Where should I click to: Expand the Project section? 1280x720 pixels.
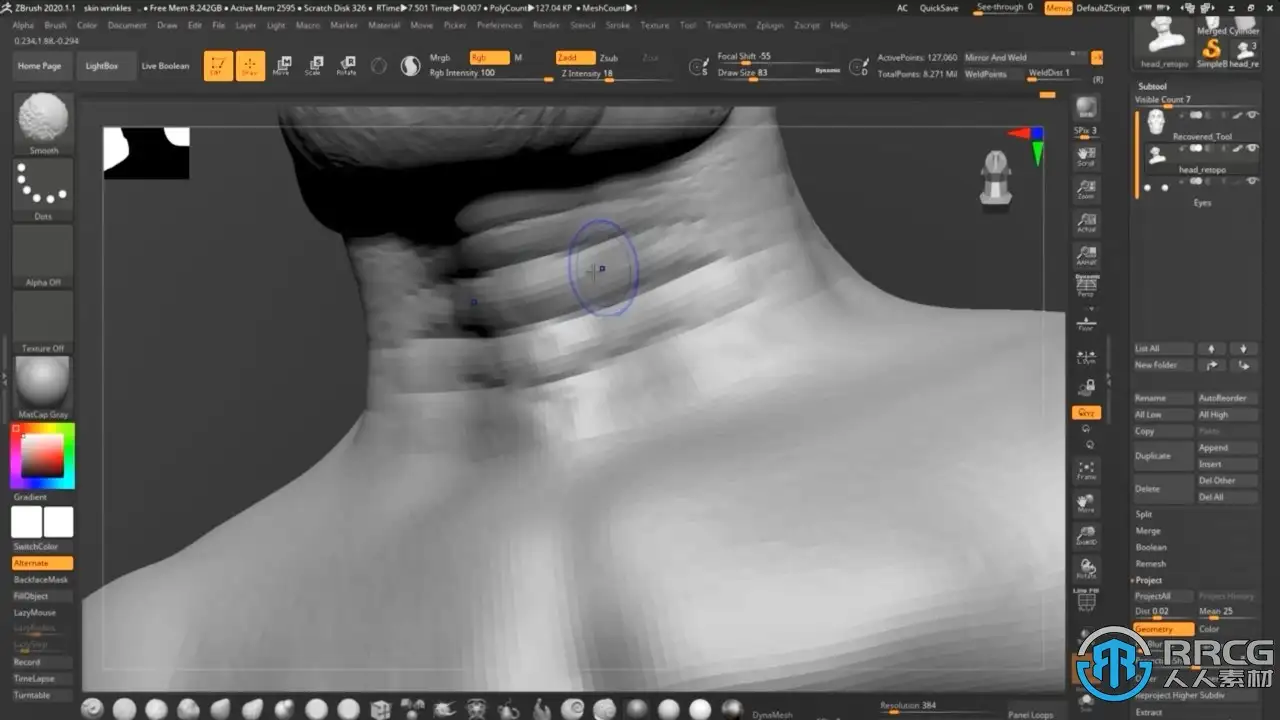[x=1147, y=580]
